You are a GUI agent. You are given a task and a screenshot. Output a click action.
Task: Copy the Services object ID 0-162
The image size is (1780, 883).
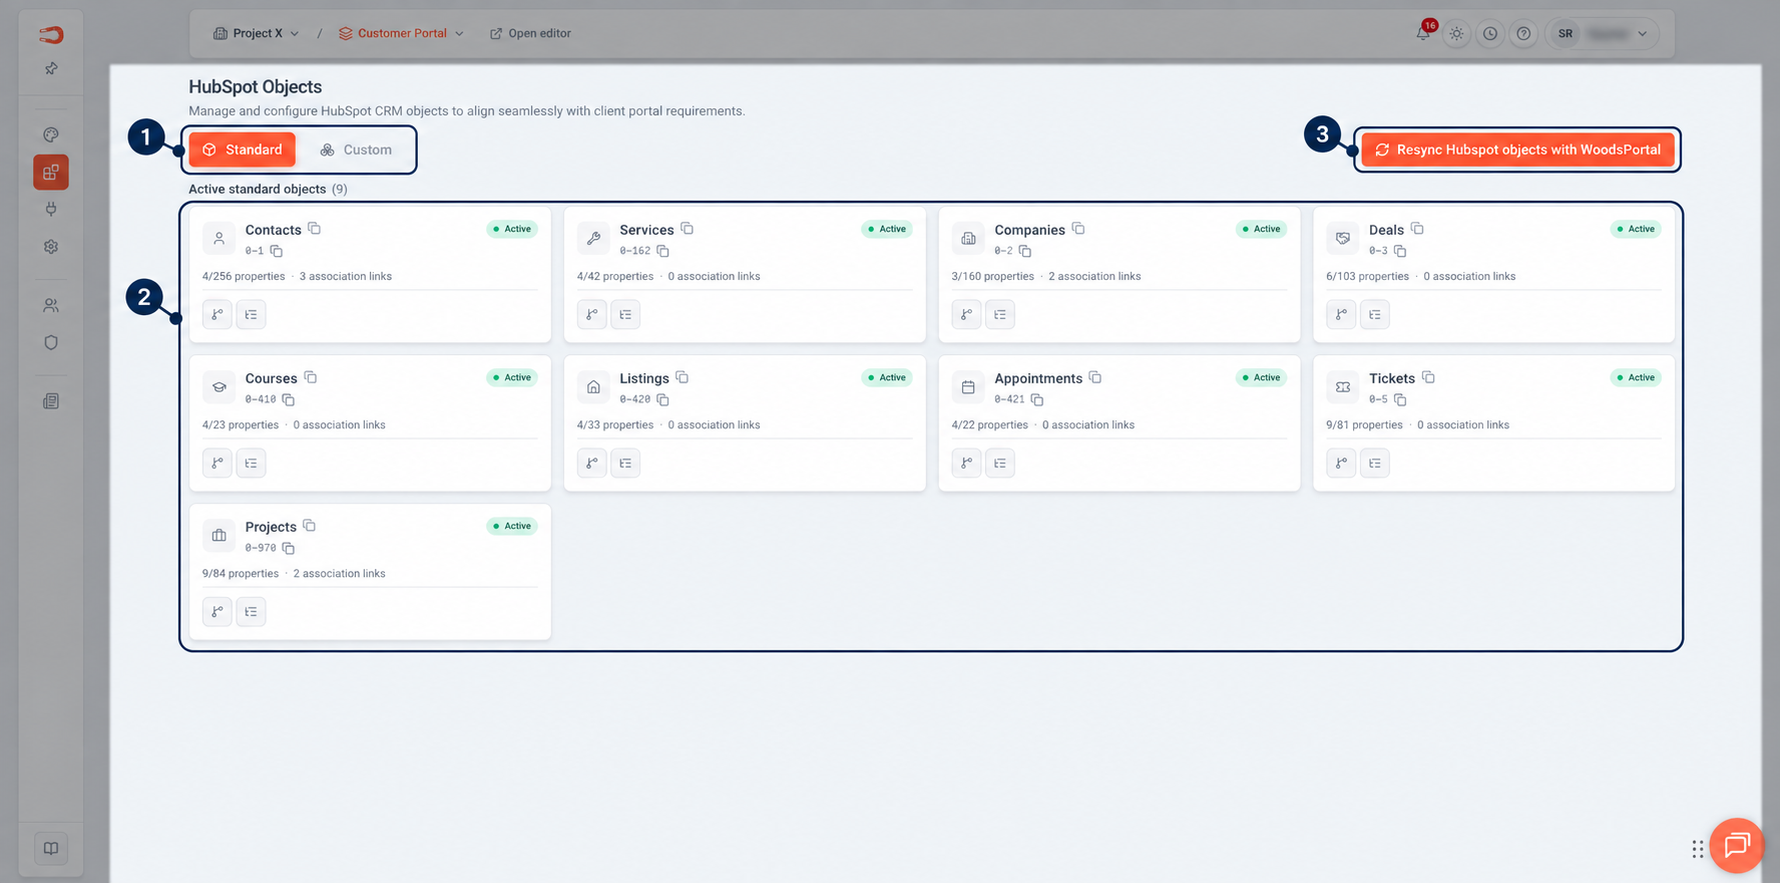pyautogui.click(x=662, y=251)
